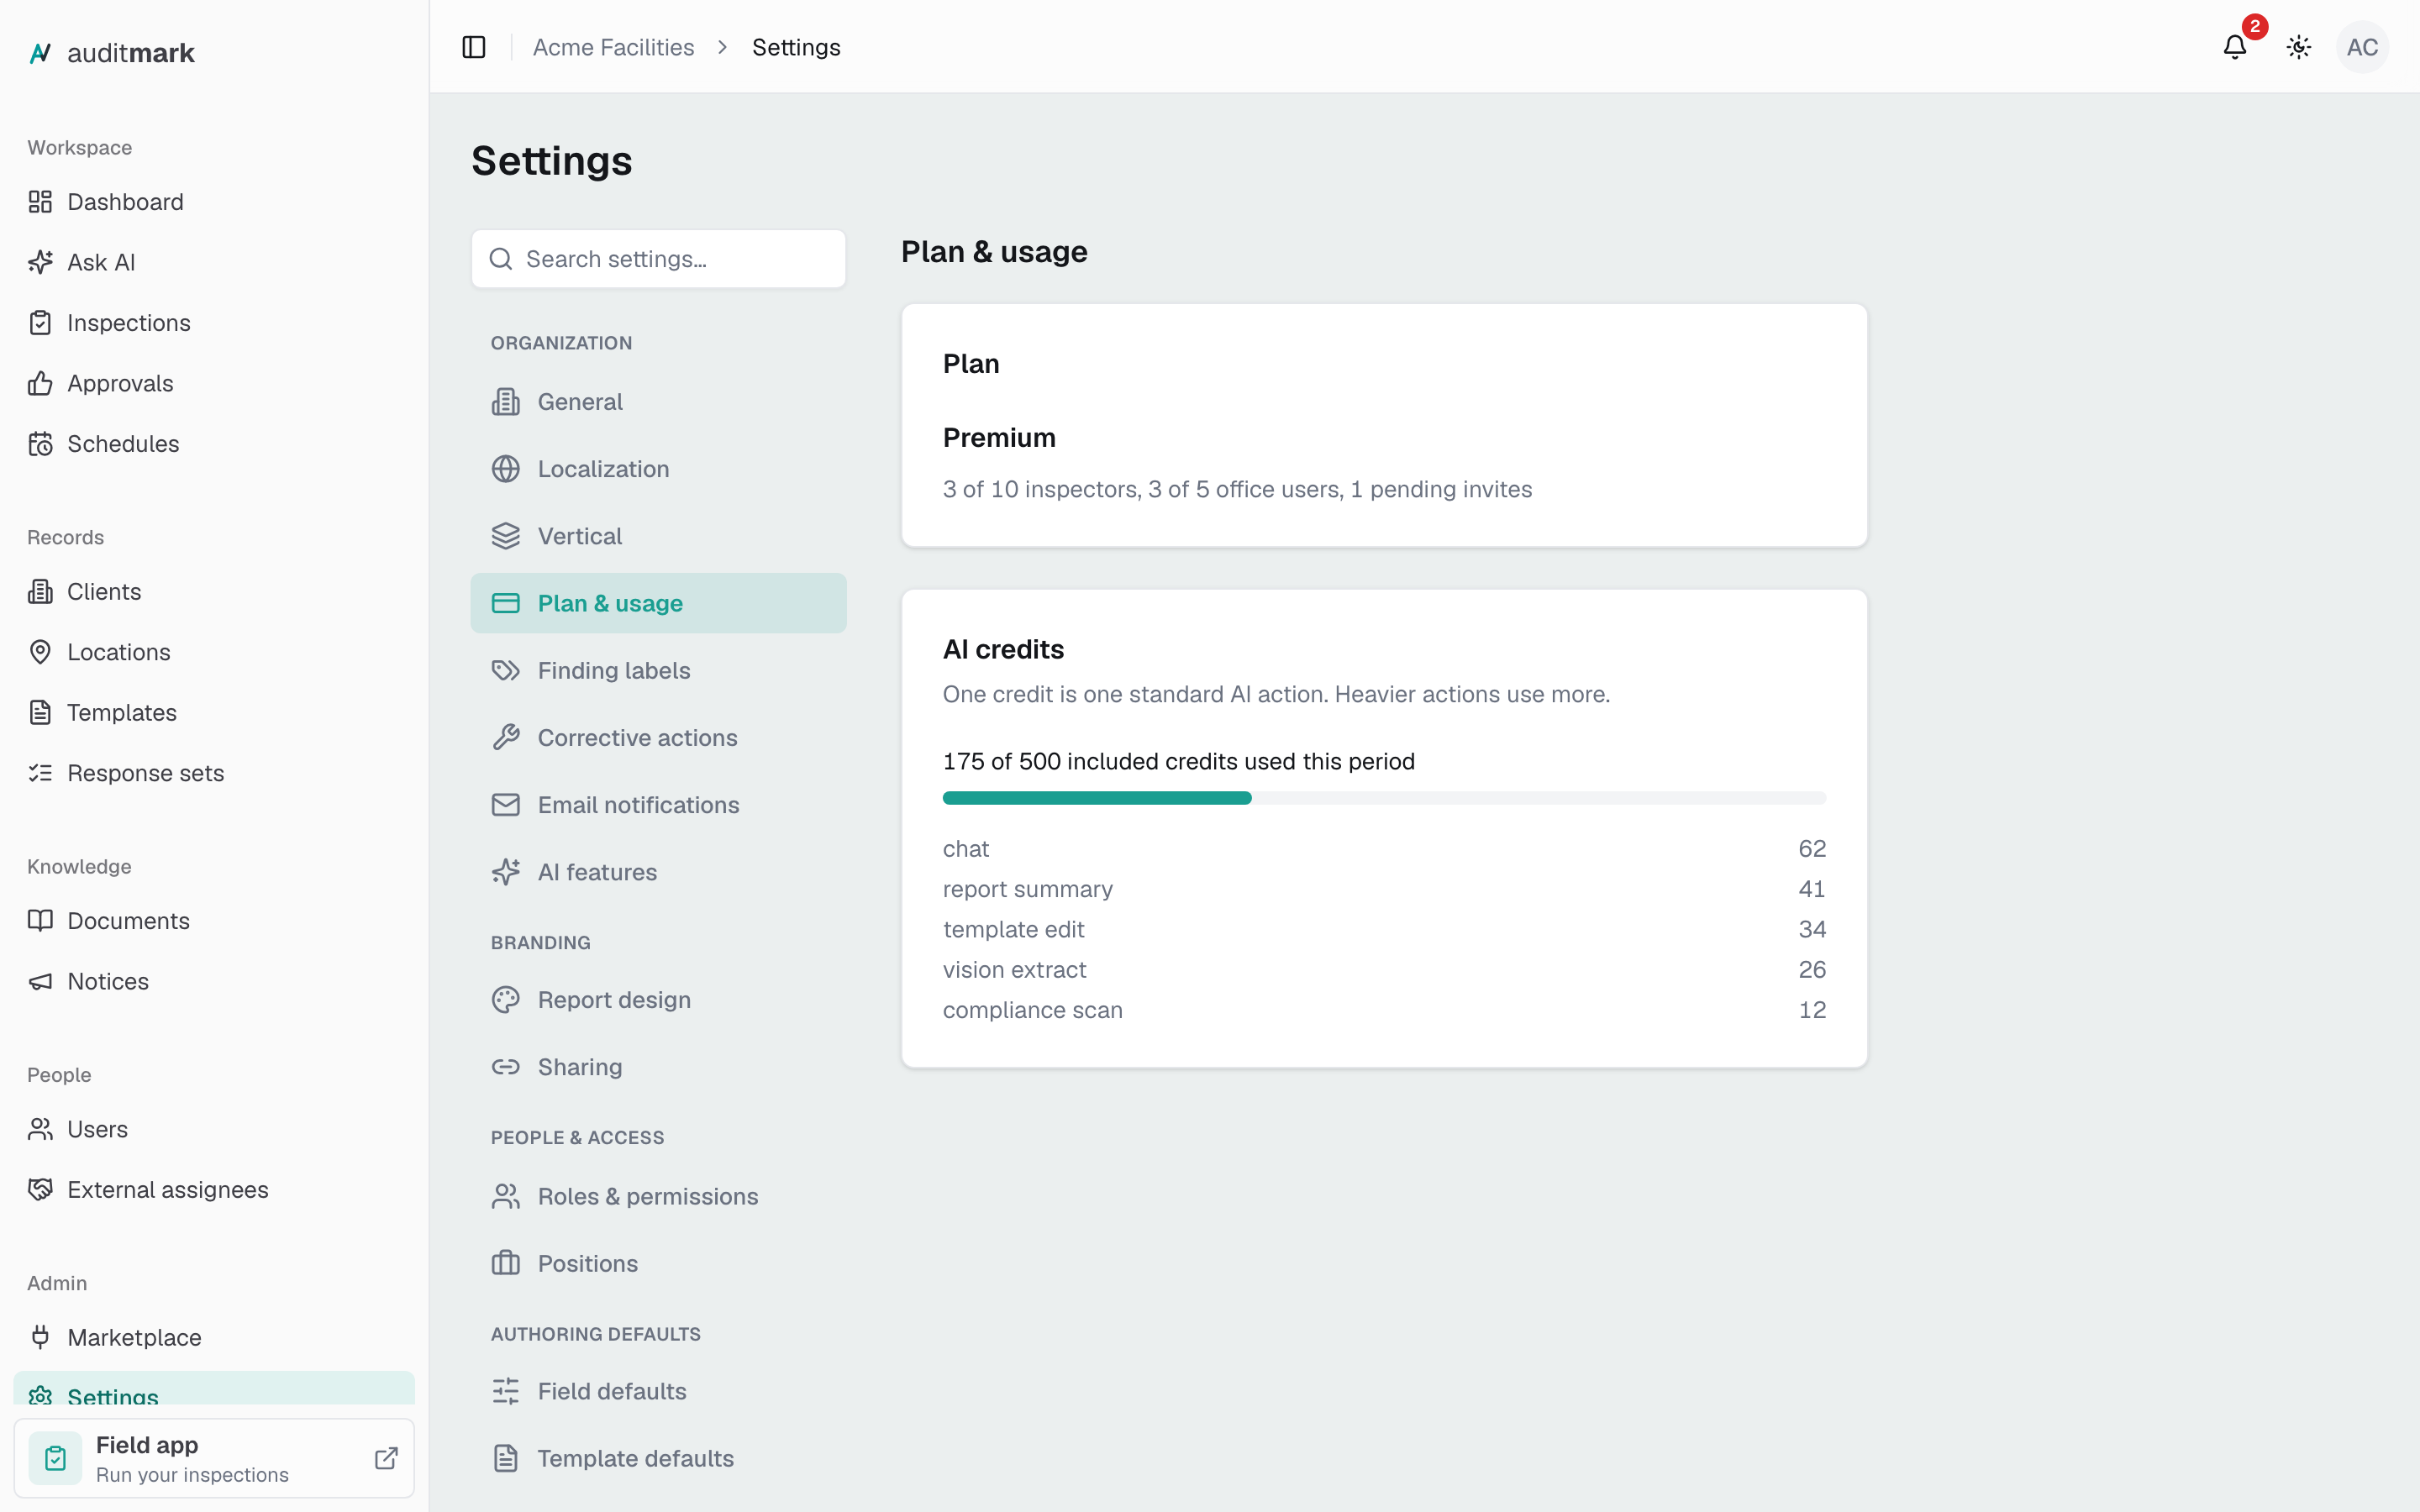Click the Localization globe icon
The width and height of the screenshot is (2420, 1512).
506,469
